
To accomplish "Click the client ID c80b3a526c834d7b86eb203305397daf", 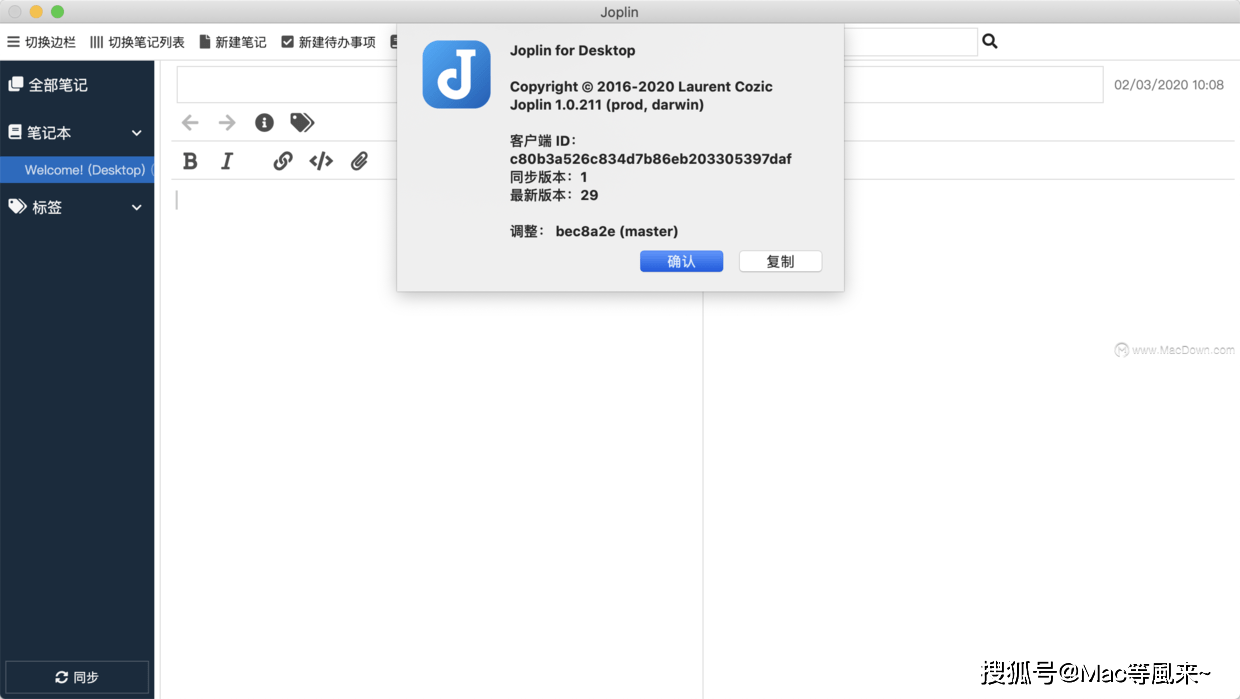I will pyautogui.click(x=651, y=159).
